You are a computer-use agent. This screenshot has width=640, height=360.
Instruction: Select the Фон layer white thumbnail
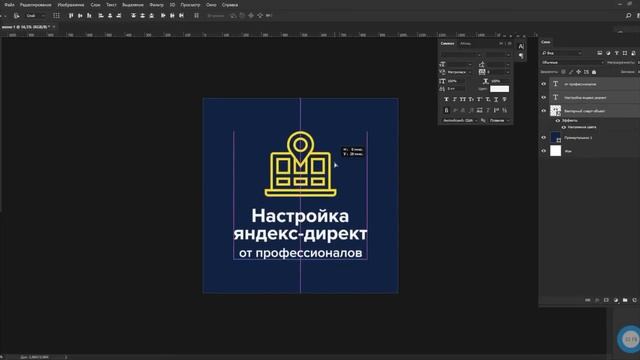[556, 151]
